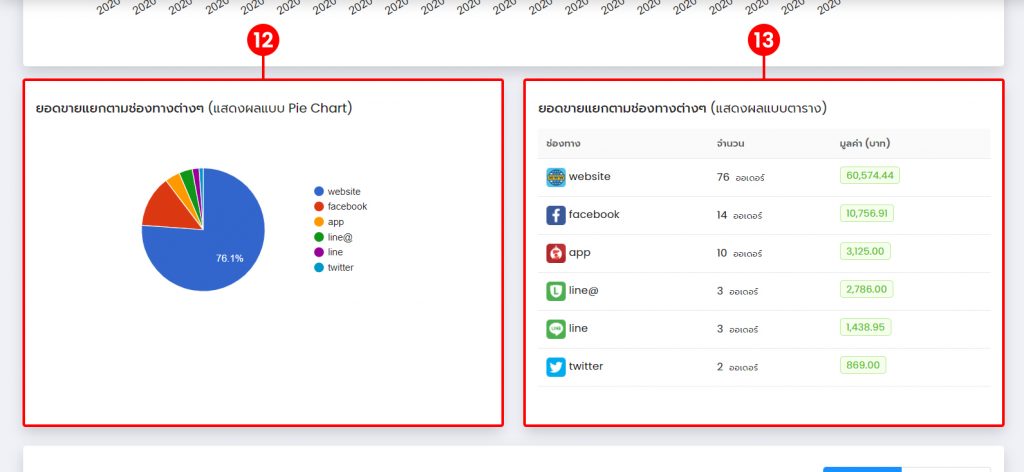Click the twitter row name in table

pos(586,366)
